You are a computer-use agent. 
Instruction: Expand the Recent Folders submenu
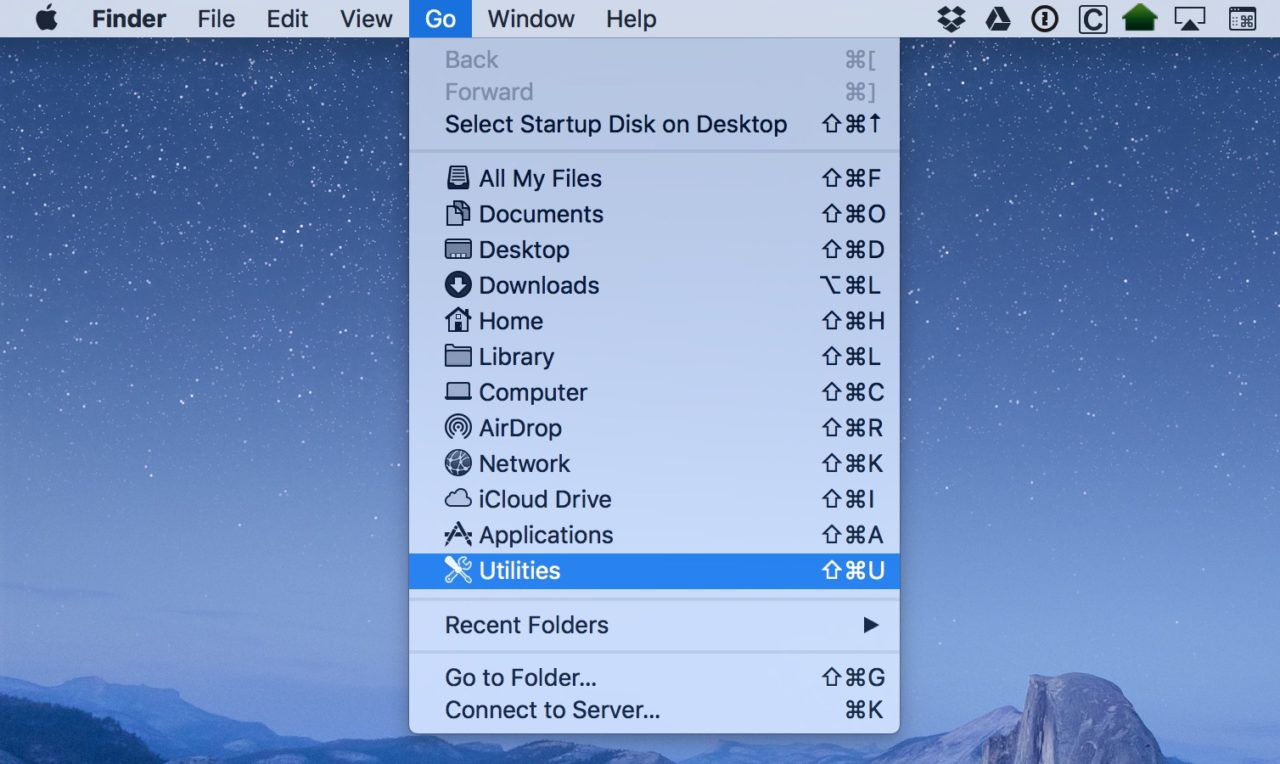[654, 625]
